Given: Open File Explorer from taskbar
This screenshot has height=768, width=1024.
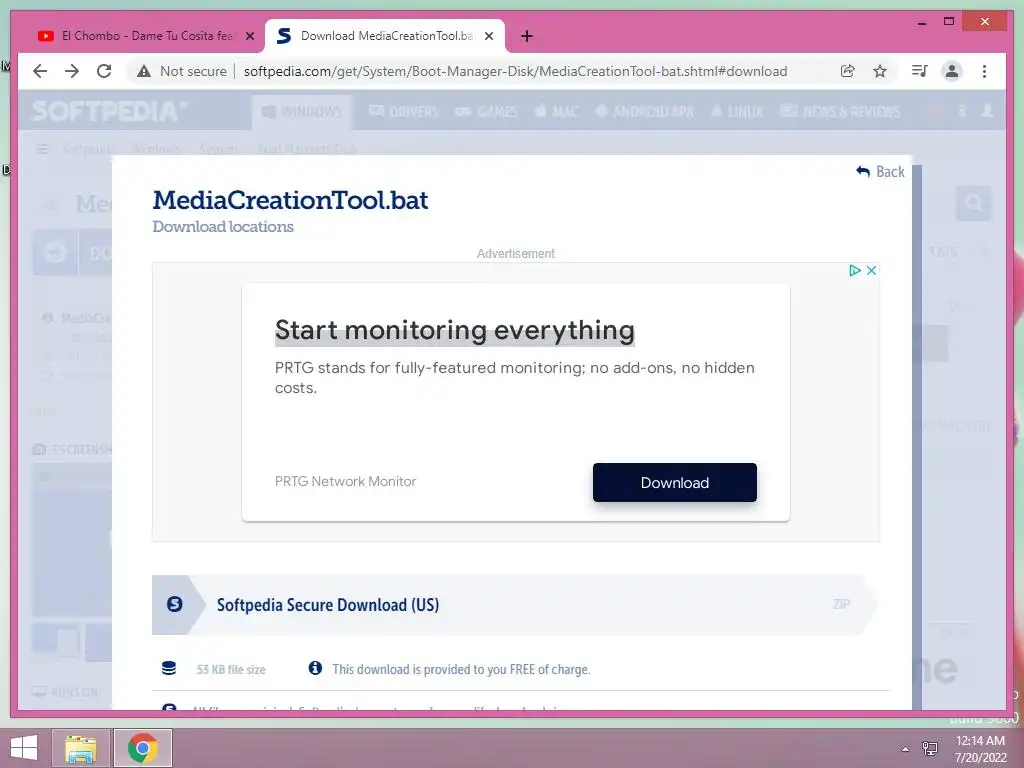Looking at the screenshot, I should click(x=81, y=748).
